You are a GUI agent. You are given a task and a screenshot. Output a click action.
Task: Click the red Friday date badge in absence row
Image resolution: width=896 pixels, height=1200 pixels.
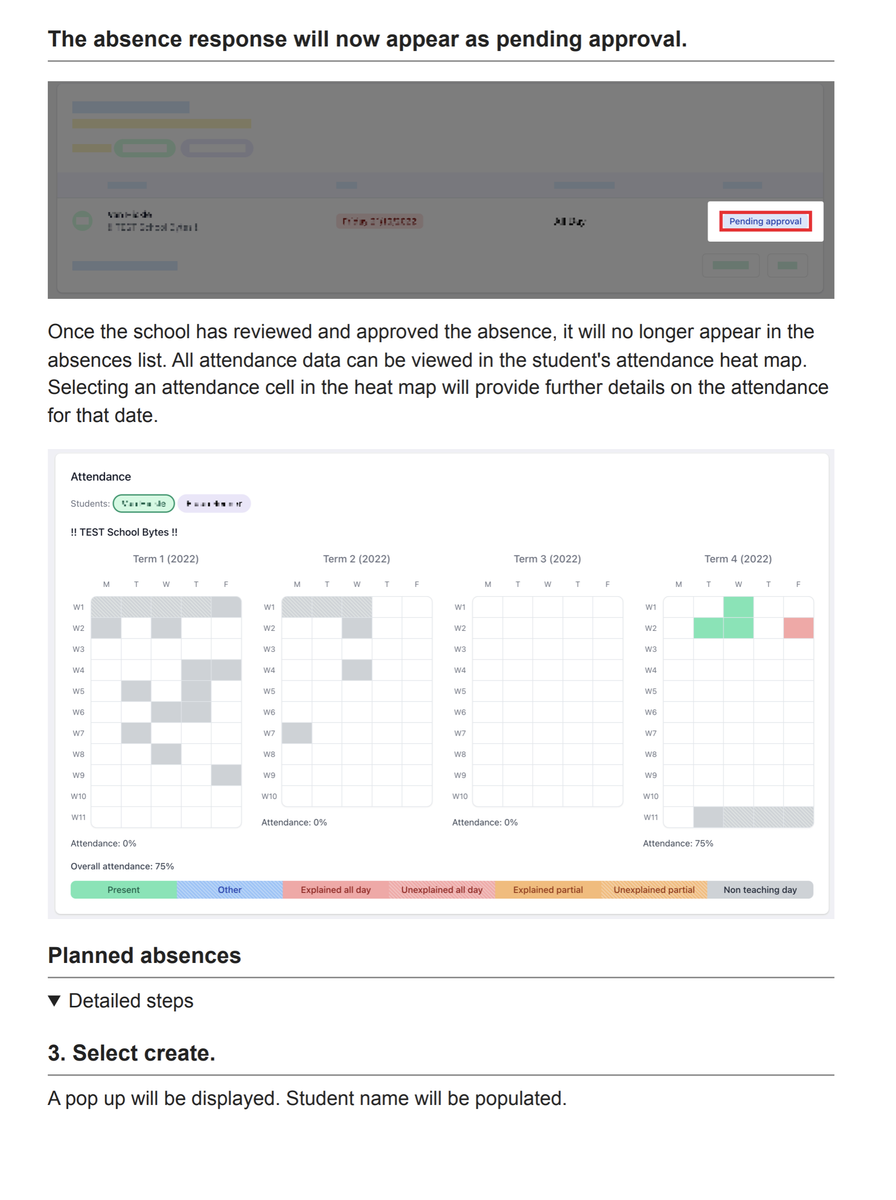point(379,221)
